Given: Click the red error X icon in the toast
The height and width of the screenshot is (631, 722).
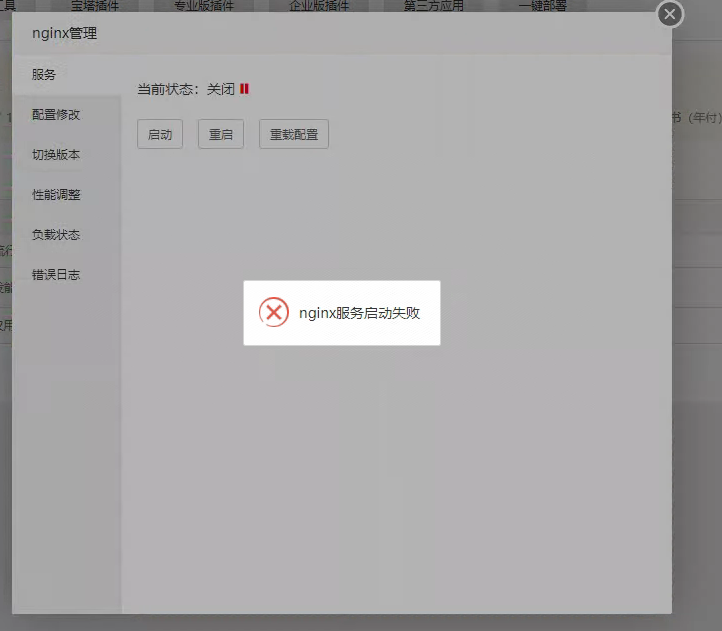Looking at the screenshot, I should tap(274, 312).
